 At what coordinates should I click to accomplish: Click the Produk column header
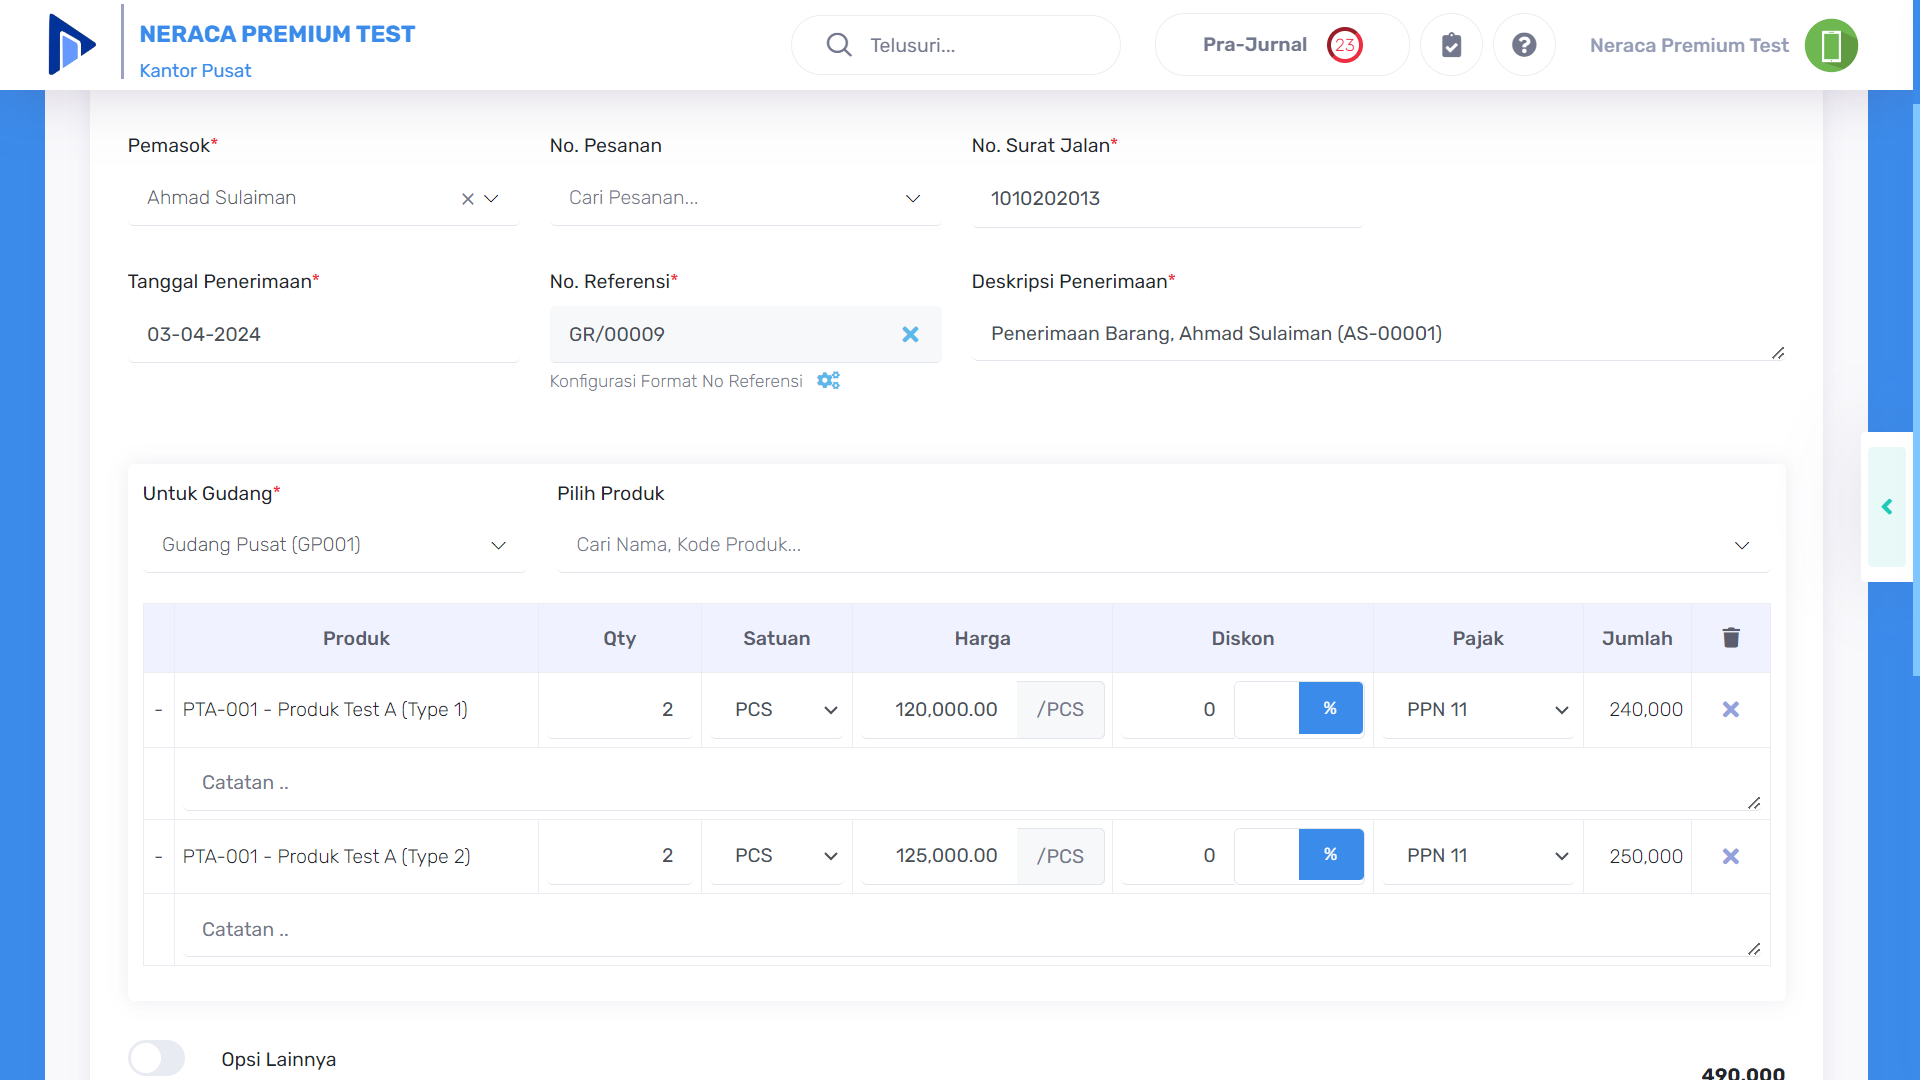tap(356, 638)
